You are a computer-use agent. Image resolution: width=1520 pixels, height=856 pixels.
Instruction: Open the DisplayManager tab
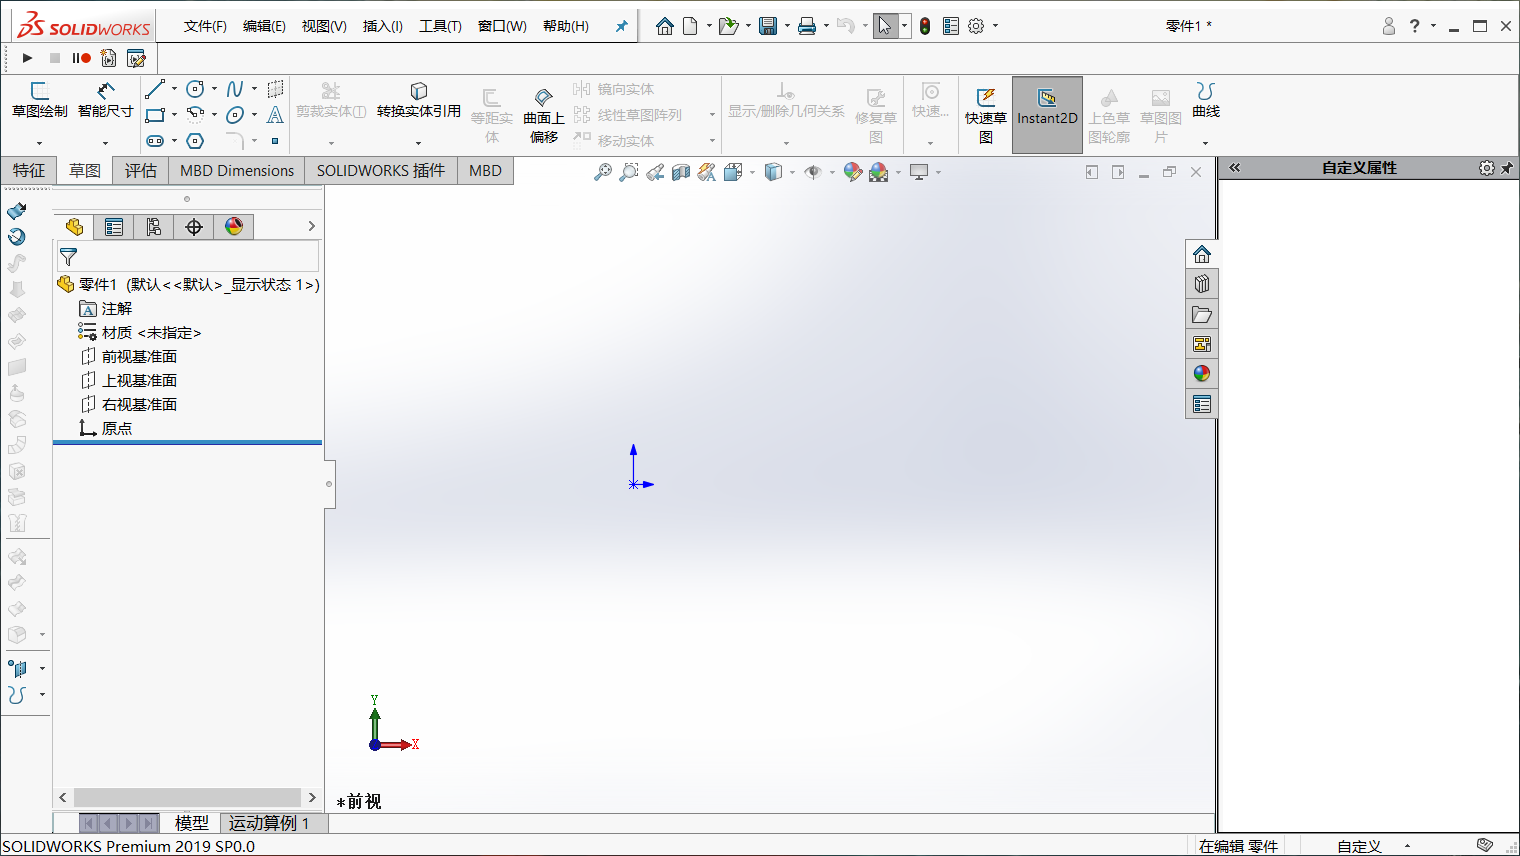click(234, 227)
